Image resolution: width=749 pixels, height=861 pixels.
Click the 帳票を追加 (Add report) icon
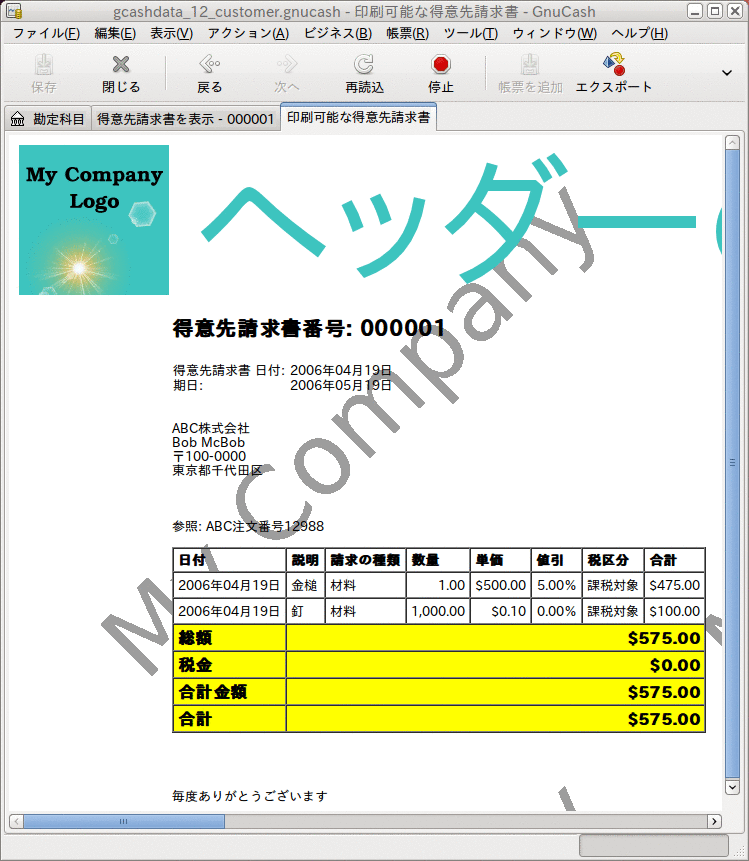(530, 66)
